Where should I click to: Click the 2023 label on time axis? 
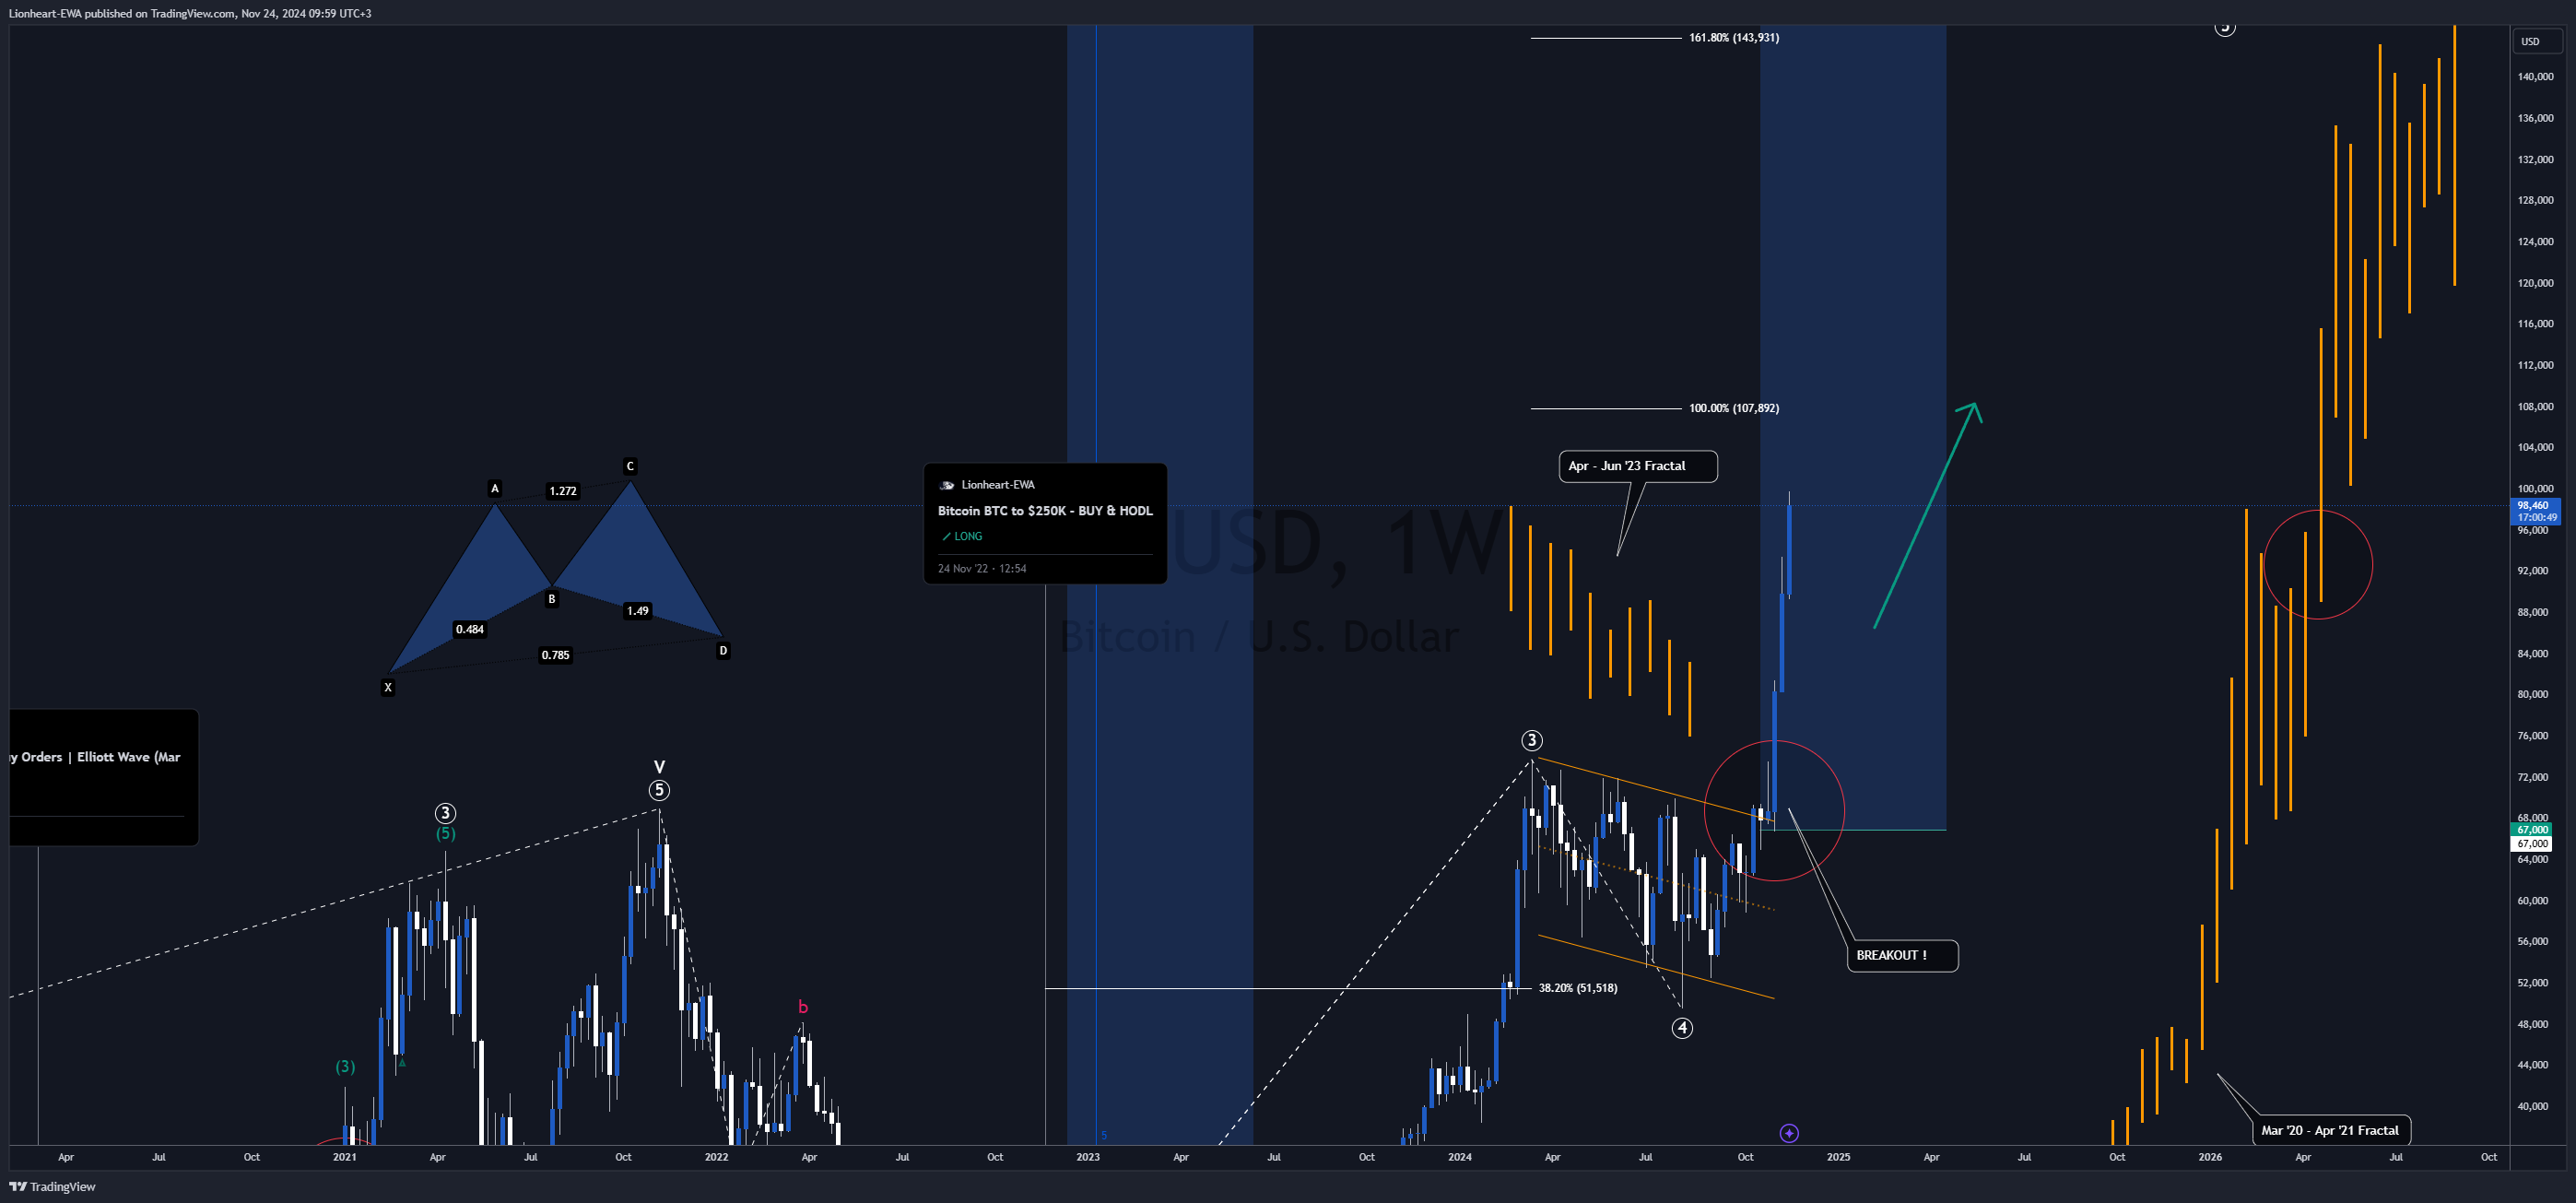click(1088, 1157)
